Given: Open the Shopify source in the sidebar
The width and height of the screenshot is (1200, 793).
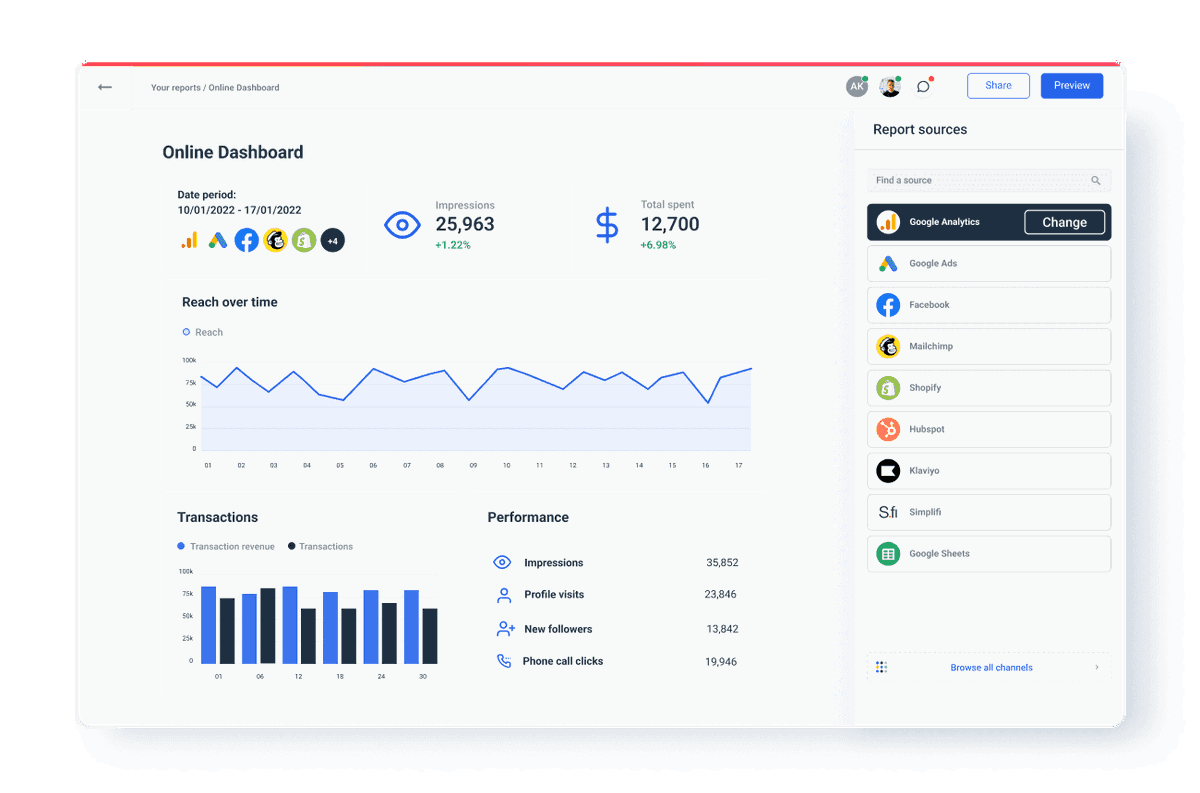Looking at the screenshot, I should 888,388.
